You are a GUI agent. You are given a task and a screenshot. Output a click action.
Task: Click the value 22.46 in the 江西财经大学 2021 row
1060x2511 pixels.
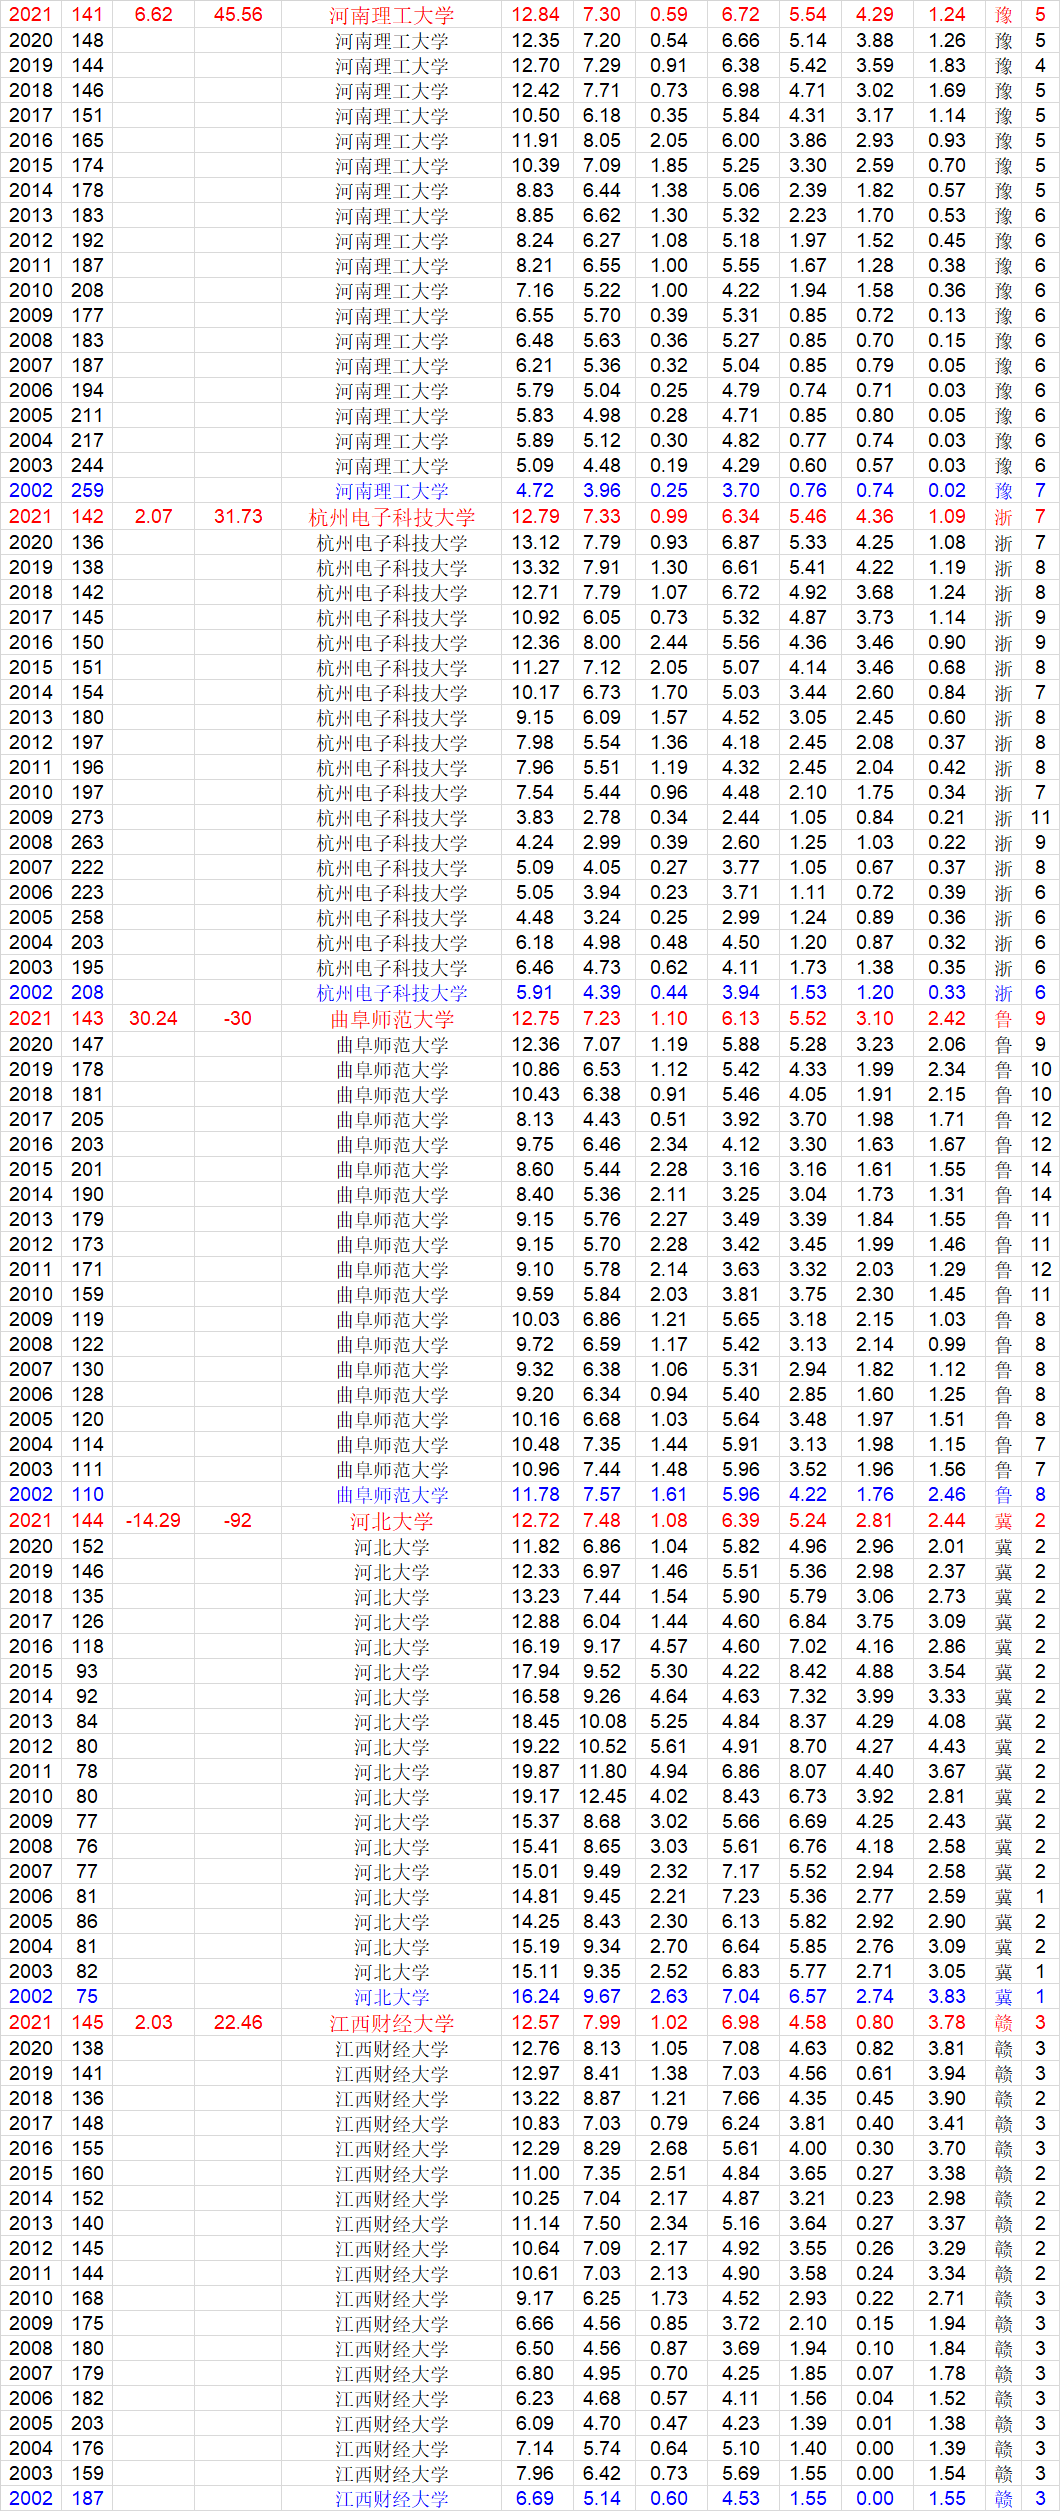click(x=238, y=2023)
